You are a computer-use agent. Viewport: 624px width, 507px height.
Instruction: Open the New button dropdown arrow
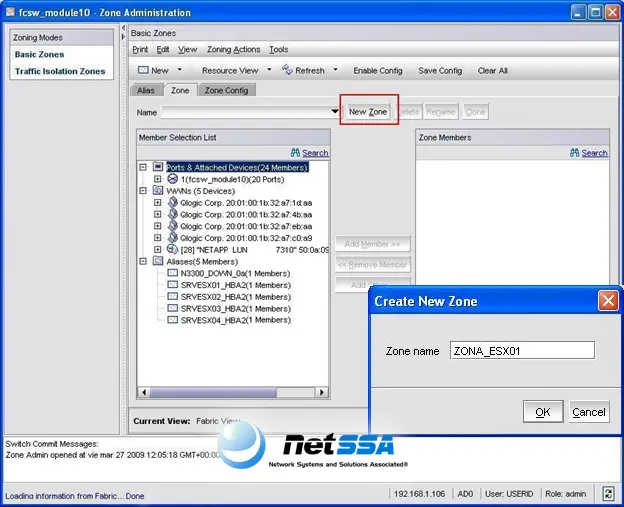point(179,70)
